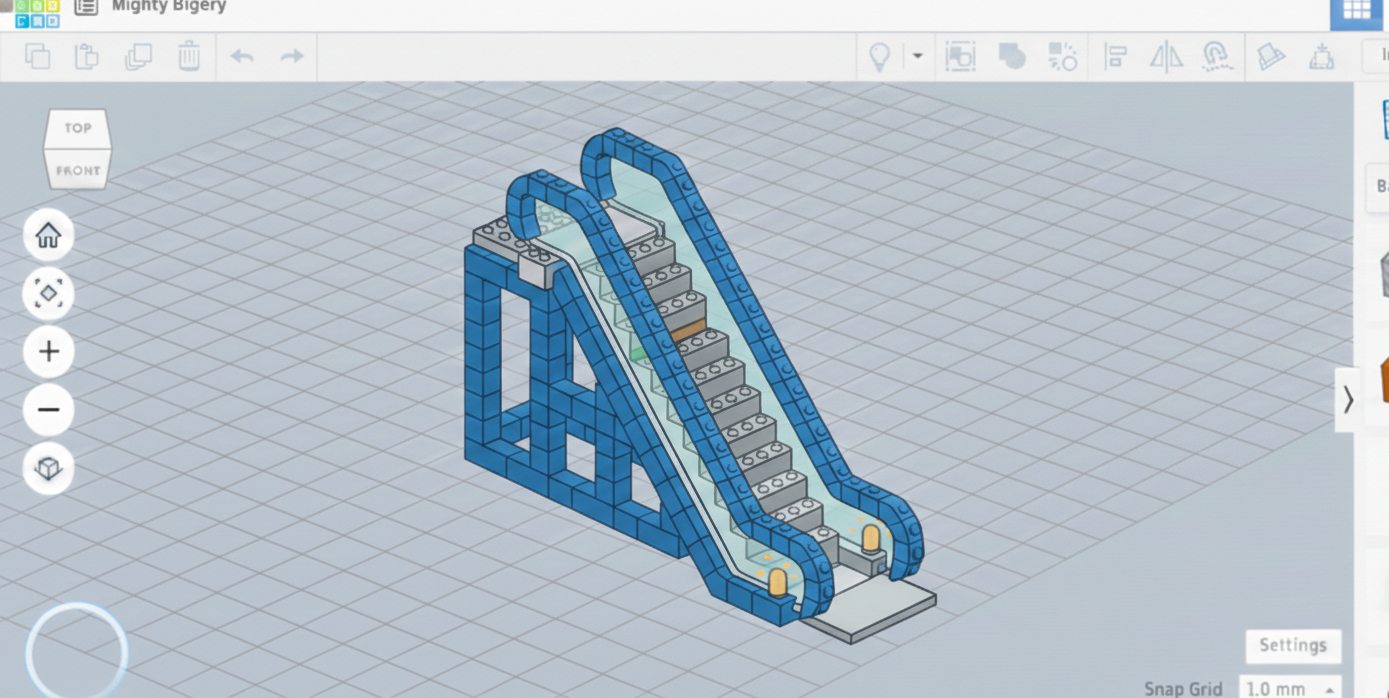Image resolution: width=1389 pixels, height=698 pixels.
Task: Expand the collapsed shapes panel chevron
Action: (x=1348, y=400)
